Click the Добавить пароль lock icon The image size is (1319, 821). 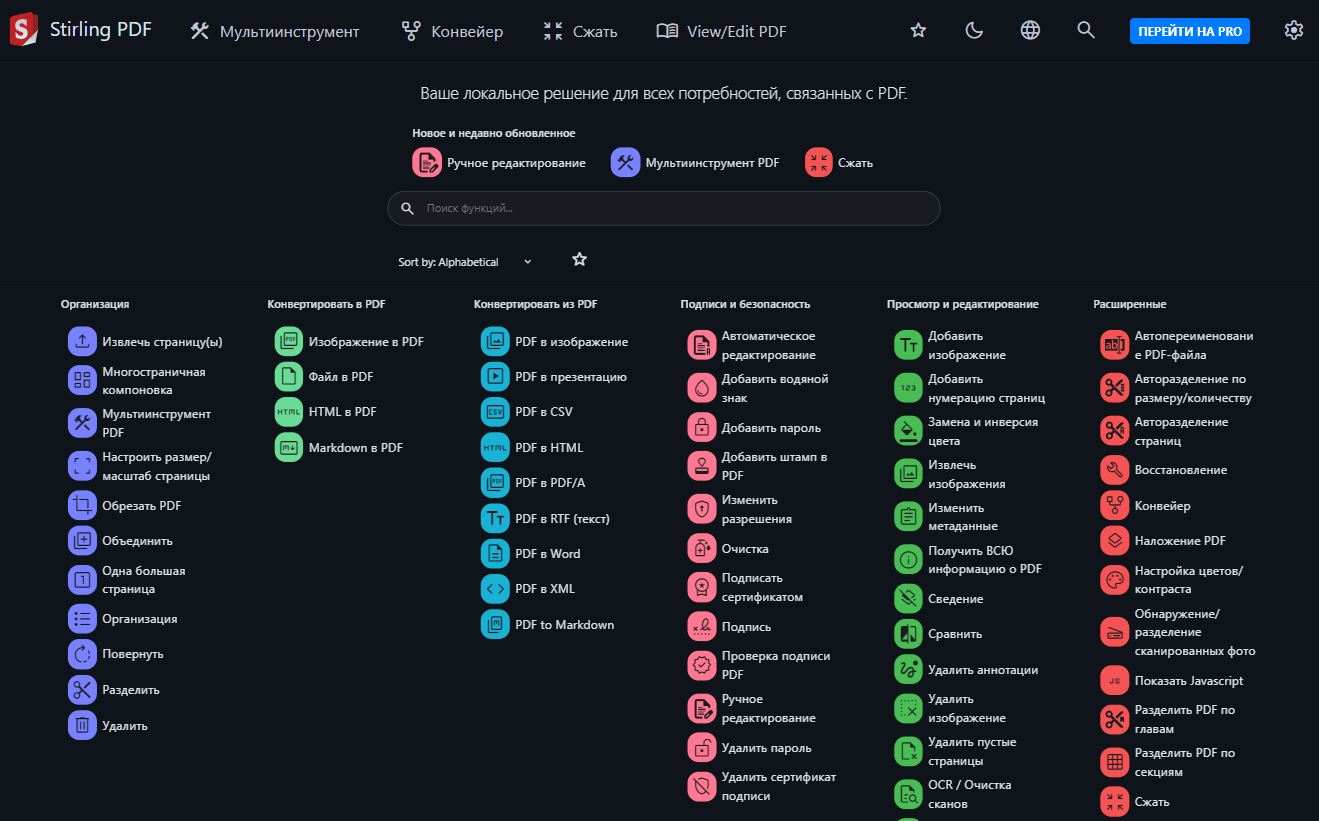coord(702,427)
